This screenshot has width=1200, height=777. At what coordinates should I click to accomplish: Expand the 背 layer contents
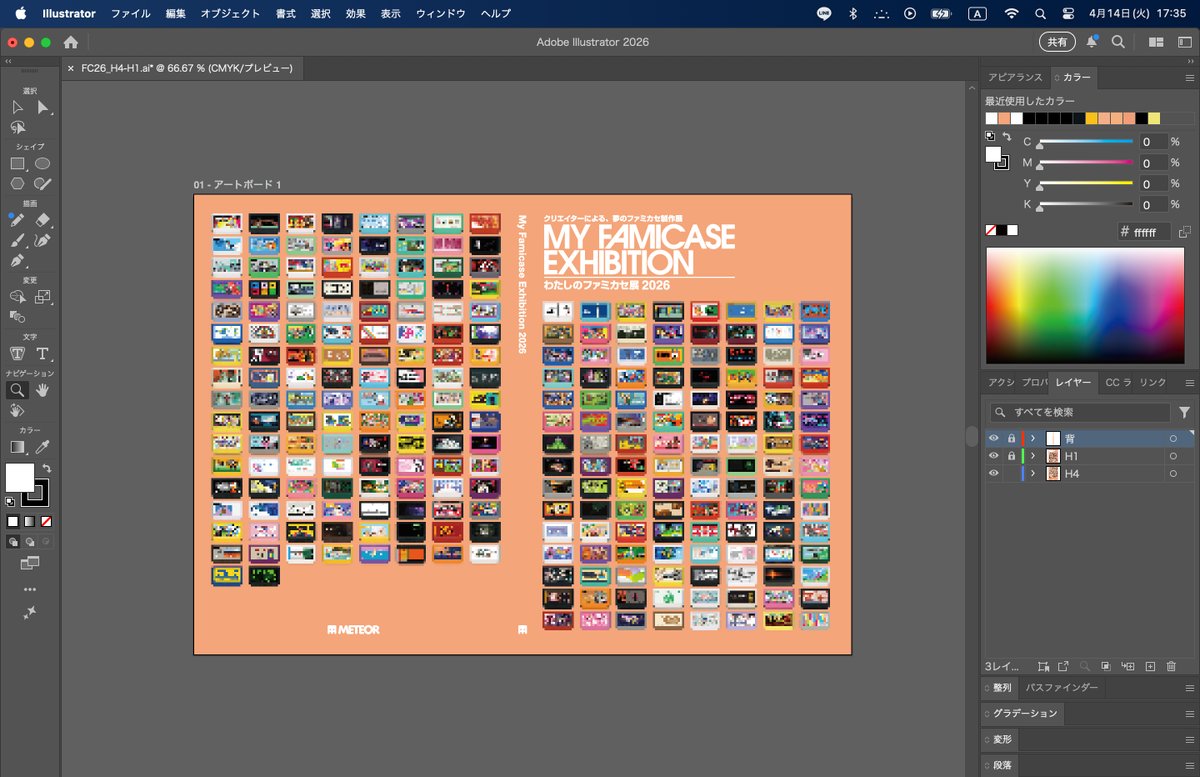1033,438
